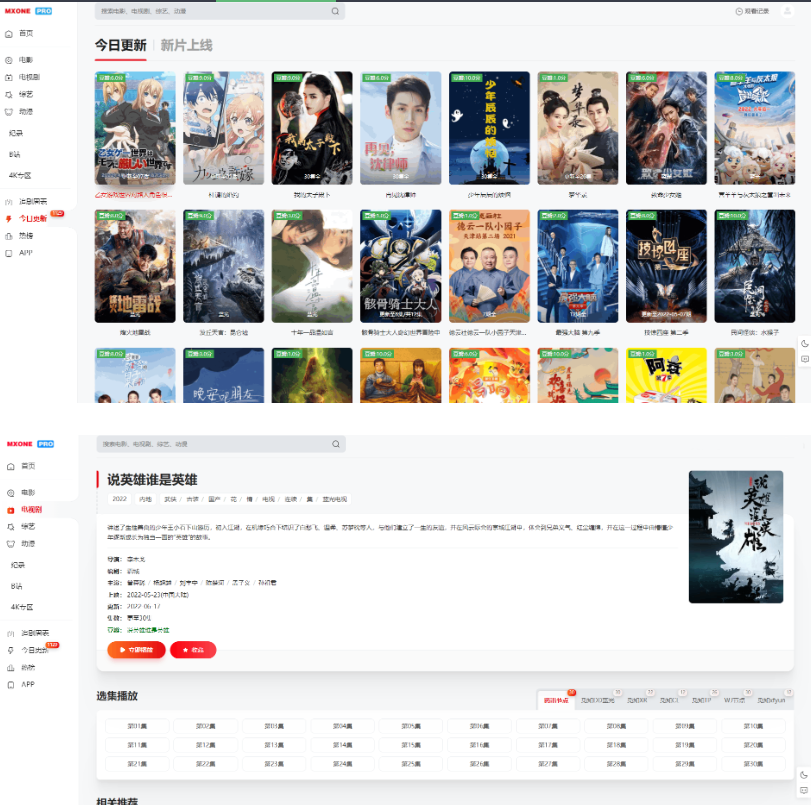
Task: Open the 追剧周表 schedule sidebar icon
Action: [10, 201]
